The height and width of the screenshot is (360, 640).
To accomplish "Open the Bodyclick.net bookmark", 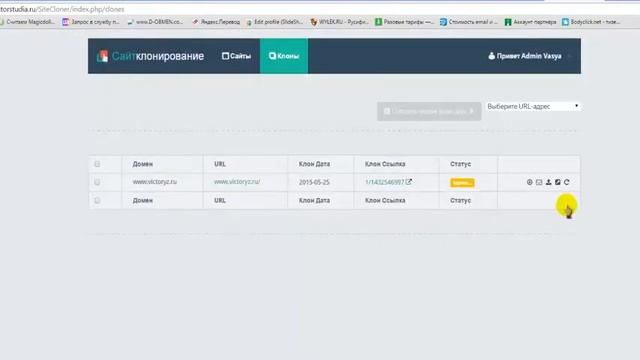I will 591,22.
